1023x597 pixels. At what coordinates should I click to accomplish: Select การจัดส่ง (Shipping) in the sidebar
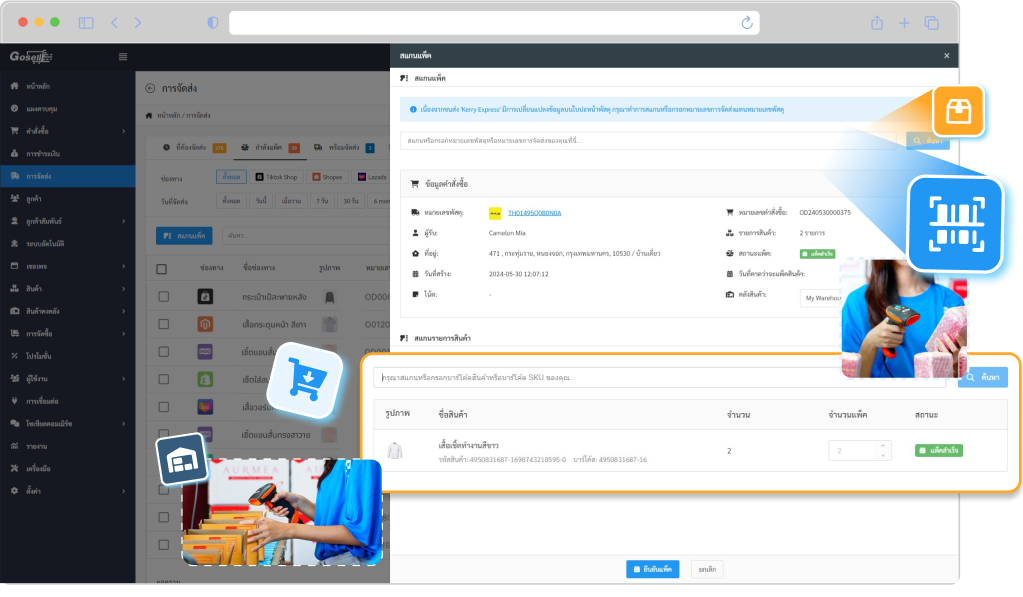click(x=67, y=176)
